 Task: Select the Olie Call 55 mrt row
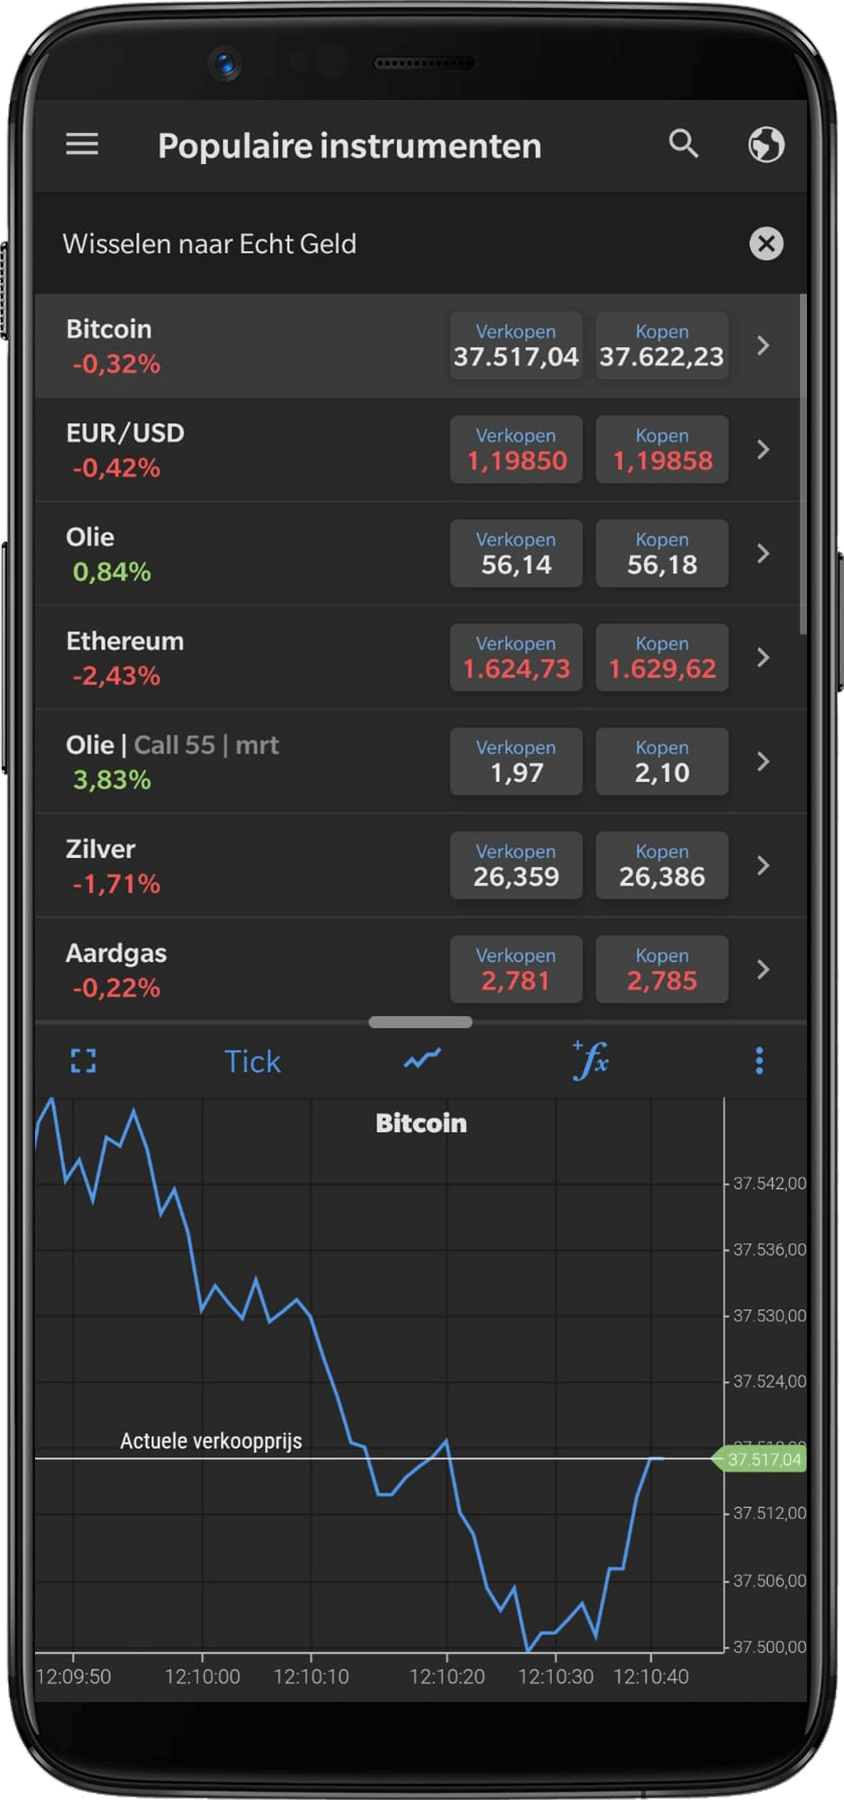point(240,762)
